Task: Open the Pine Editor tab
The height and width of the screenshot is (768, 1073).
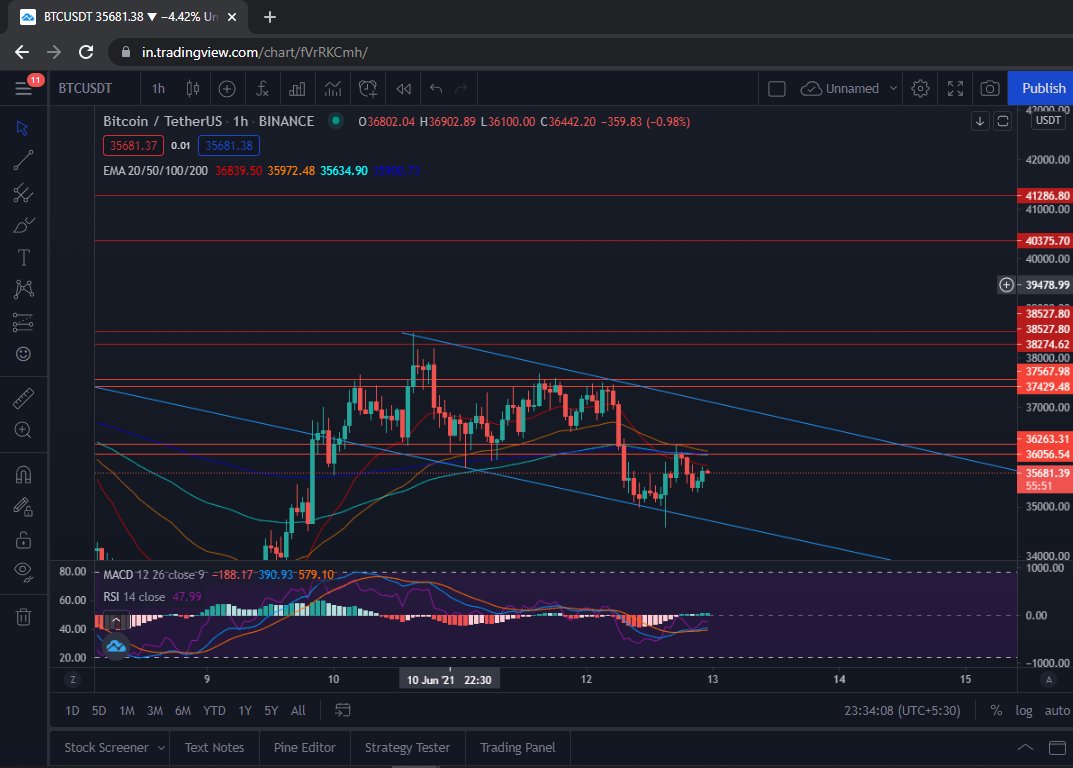Action: pos(305,747)
